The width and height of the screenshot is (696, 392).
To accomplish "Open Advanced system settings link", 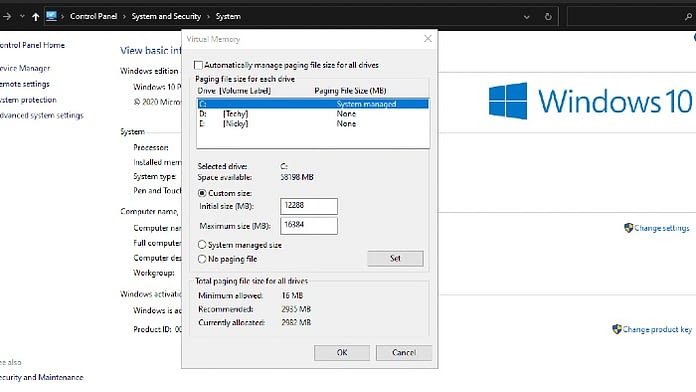I will point(42,115).
